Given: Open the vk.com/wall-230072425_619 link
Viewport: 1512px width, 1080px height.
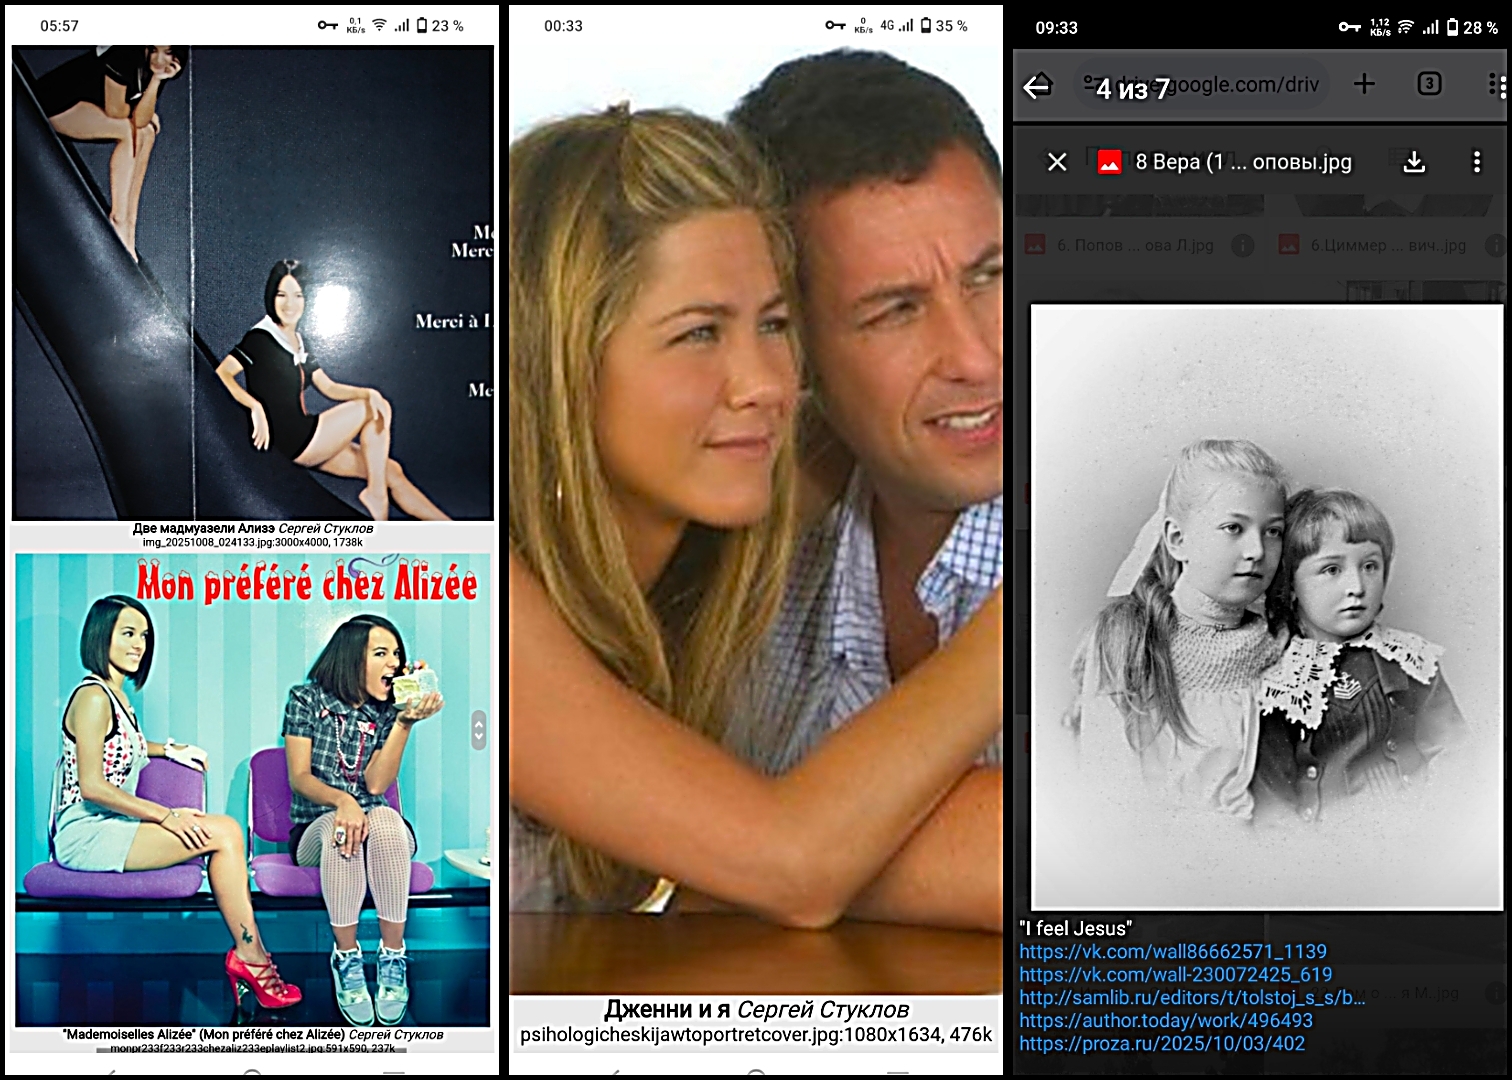Looking at the screenshot, I should (x=1176, y=975).
